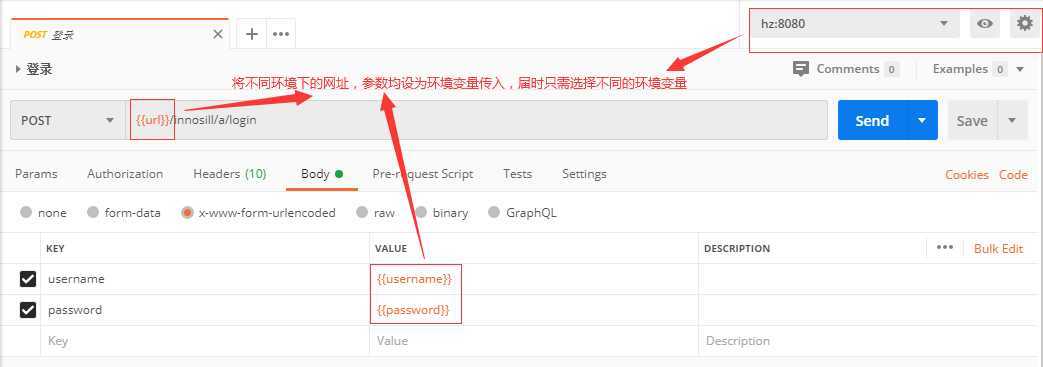Click the empty Value placeholder field
The height and width of the screenshot is (367, 1043).
click(x=533, y=340)
